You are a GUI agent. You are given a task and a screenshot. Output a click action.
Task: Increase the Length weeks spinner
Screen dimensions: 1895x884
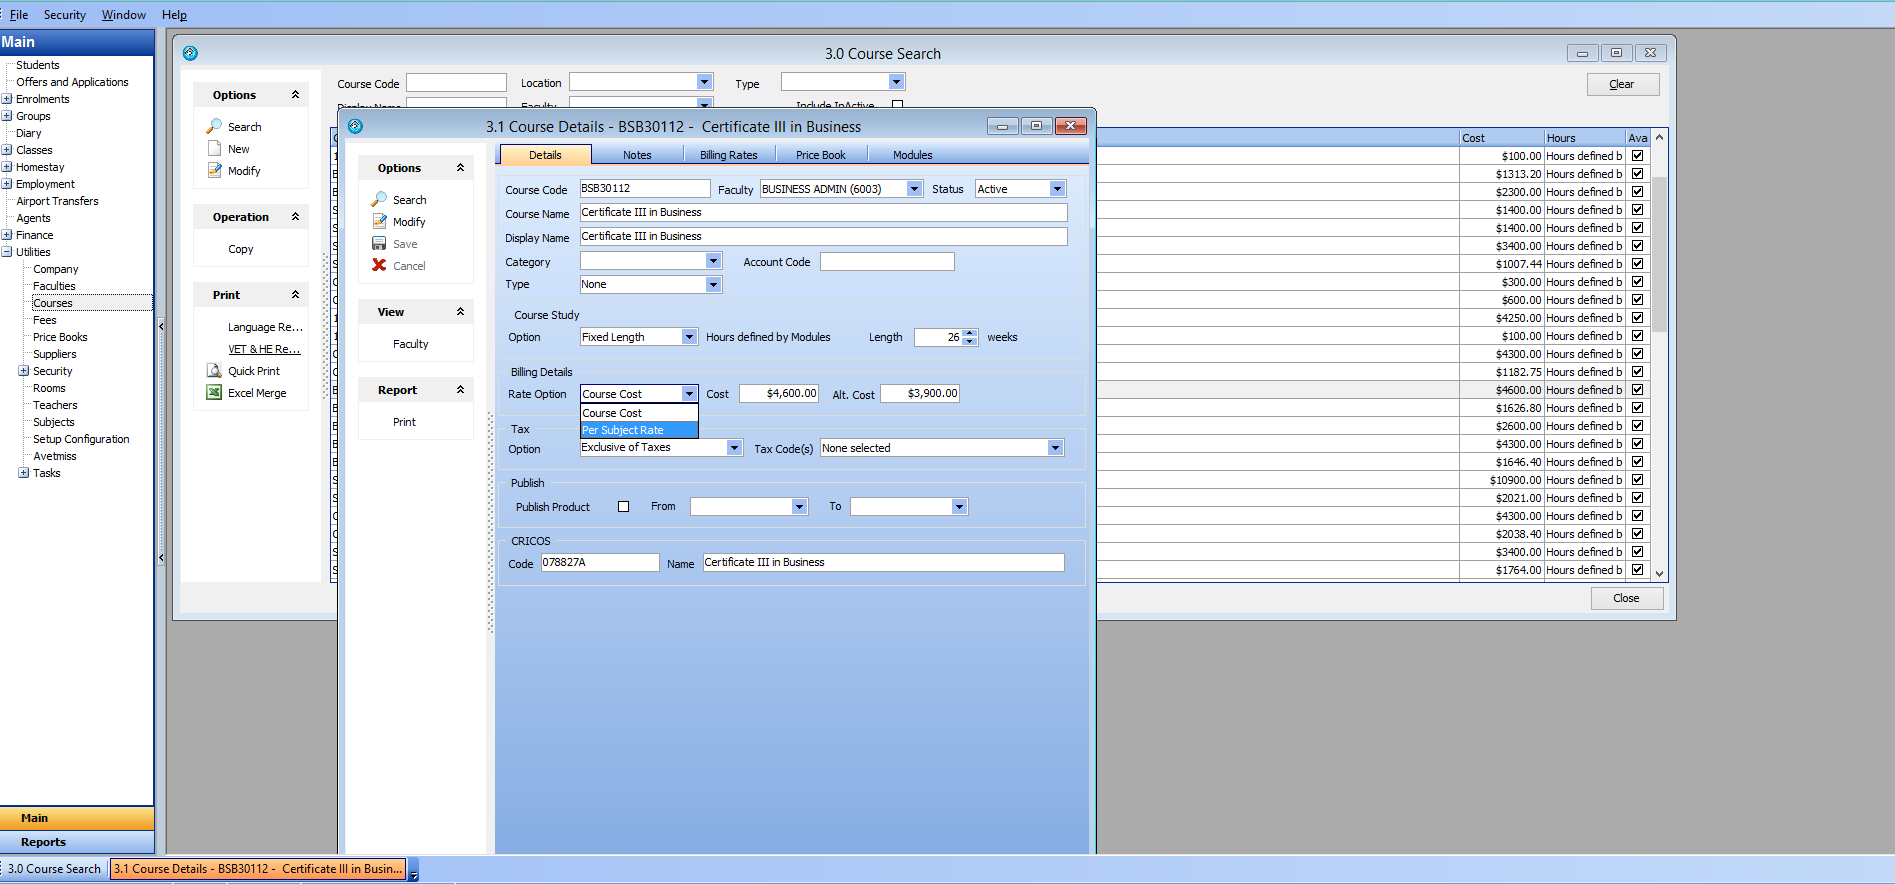(969, 333)
